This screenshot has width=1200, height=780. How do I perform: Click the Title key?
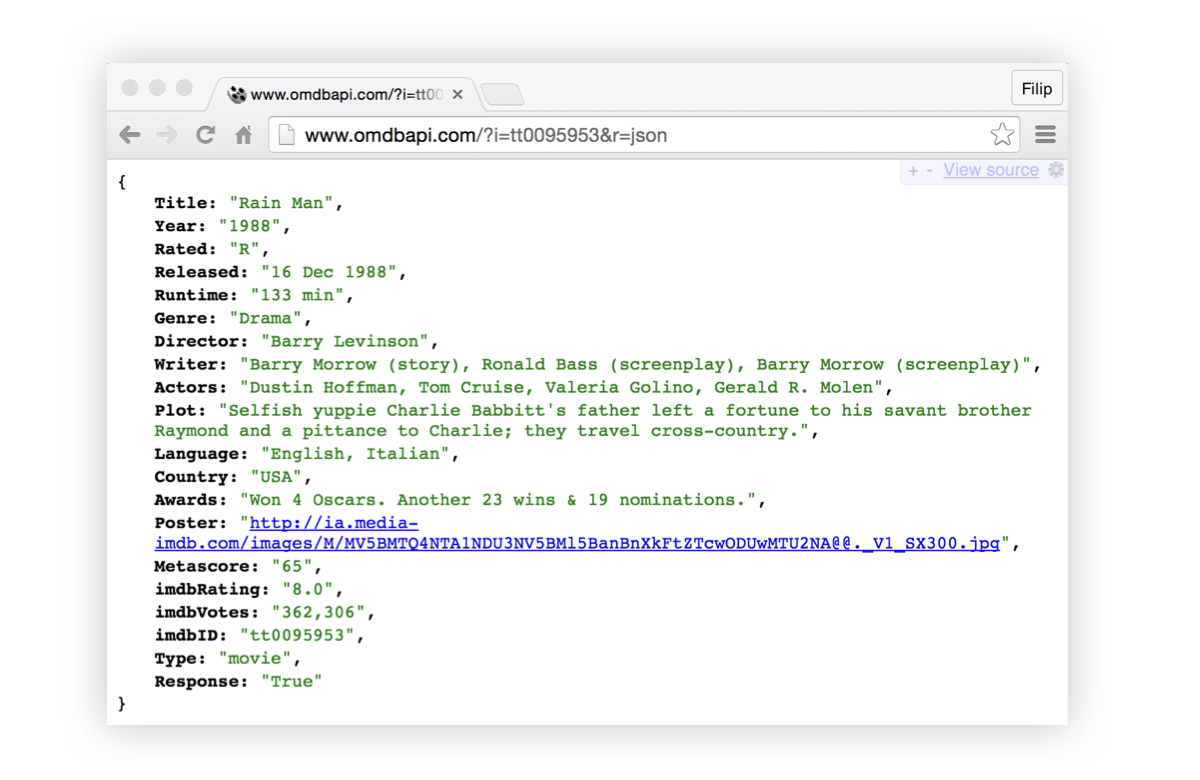(186, 203)
